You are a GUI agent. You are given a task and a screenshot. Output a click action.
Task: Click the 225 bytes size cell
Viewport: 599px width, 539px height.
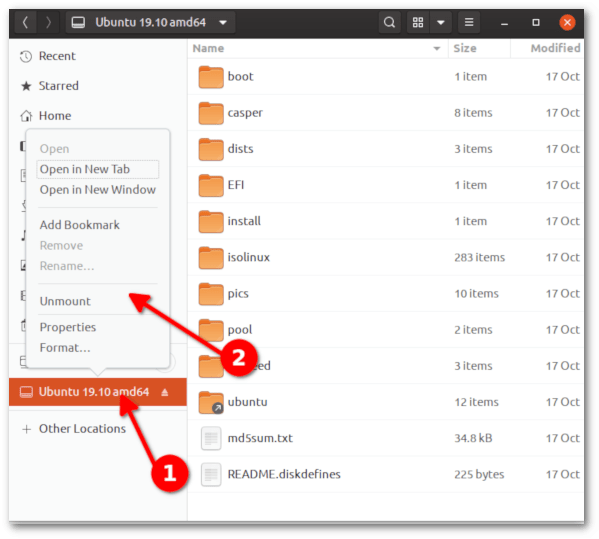tap(479, 475)
